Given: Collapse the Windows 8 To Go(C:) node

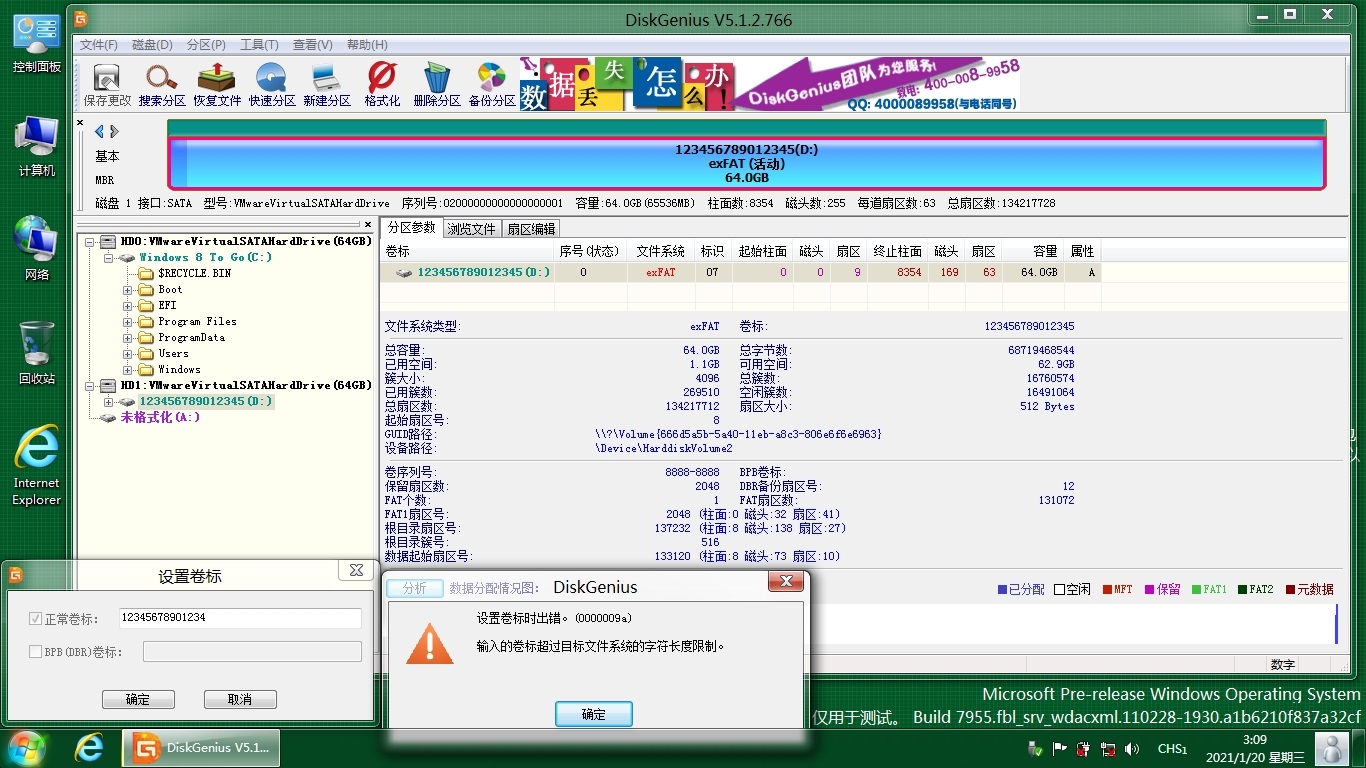Looking at the screenshot, I should point(110,257).
